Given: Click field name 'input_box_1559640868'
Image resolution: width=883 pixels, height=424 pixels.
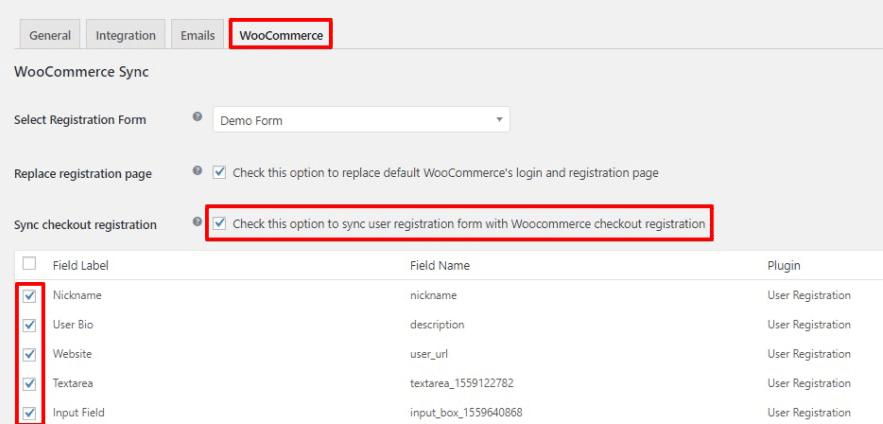Looking at the screenshot, I should pos(467,413).
